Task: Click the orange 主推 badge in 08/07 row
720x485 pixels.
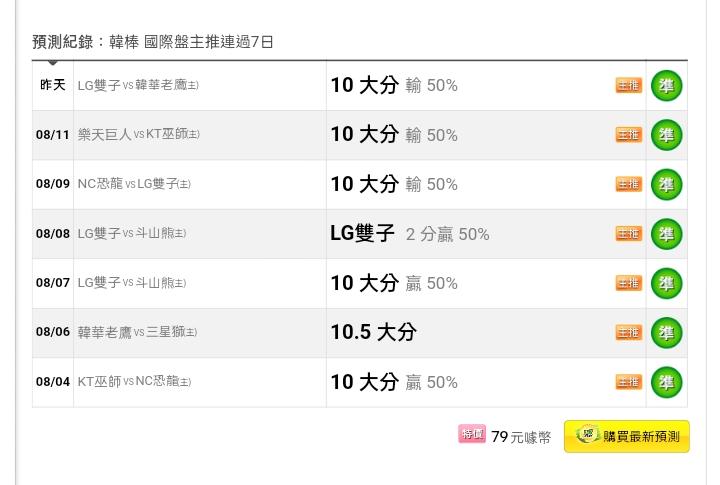Action: click(x=629, y=283)
